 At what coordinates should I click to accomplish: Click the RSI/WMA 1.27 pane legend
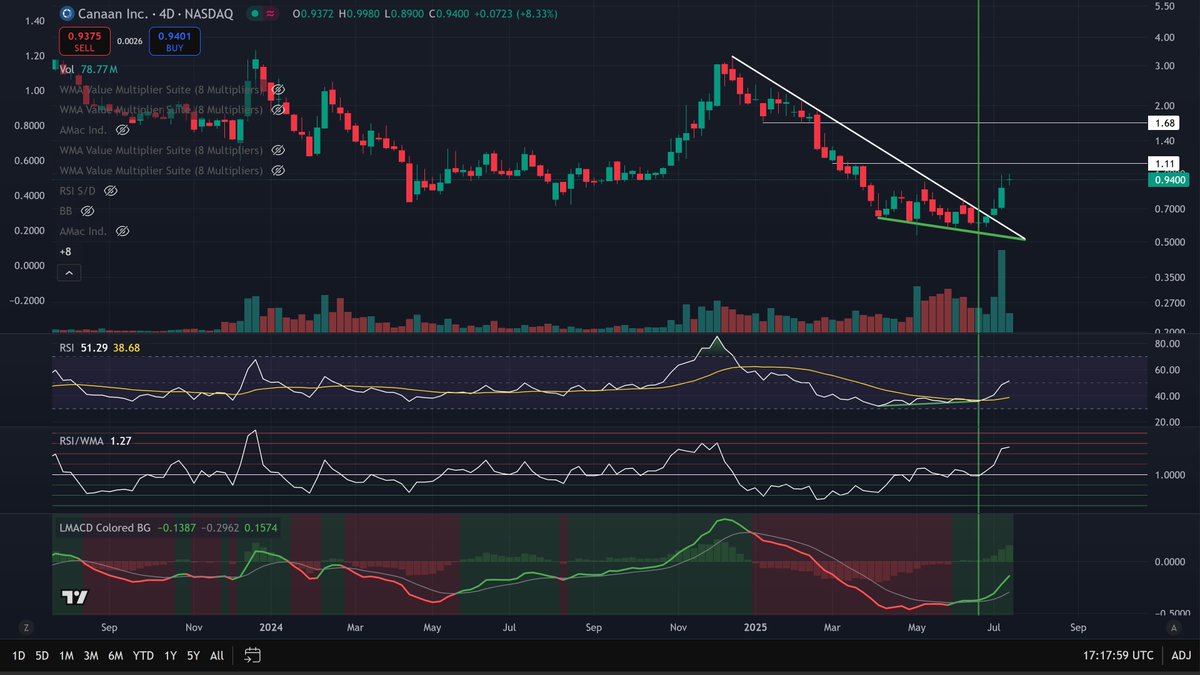(x=95, y=439)
